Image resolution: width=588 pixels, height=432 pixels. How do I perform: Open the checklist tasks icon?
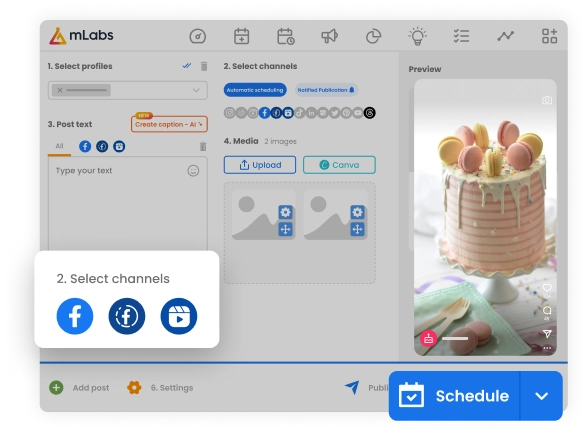[461, 36]
